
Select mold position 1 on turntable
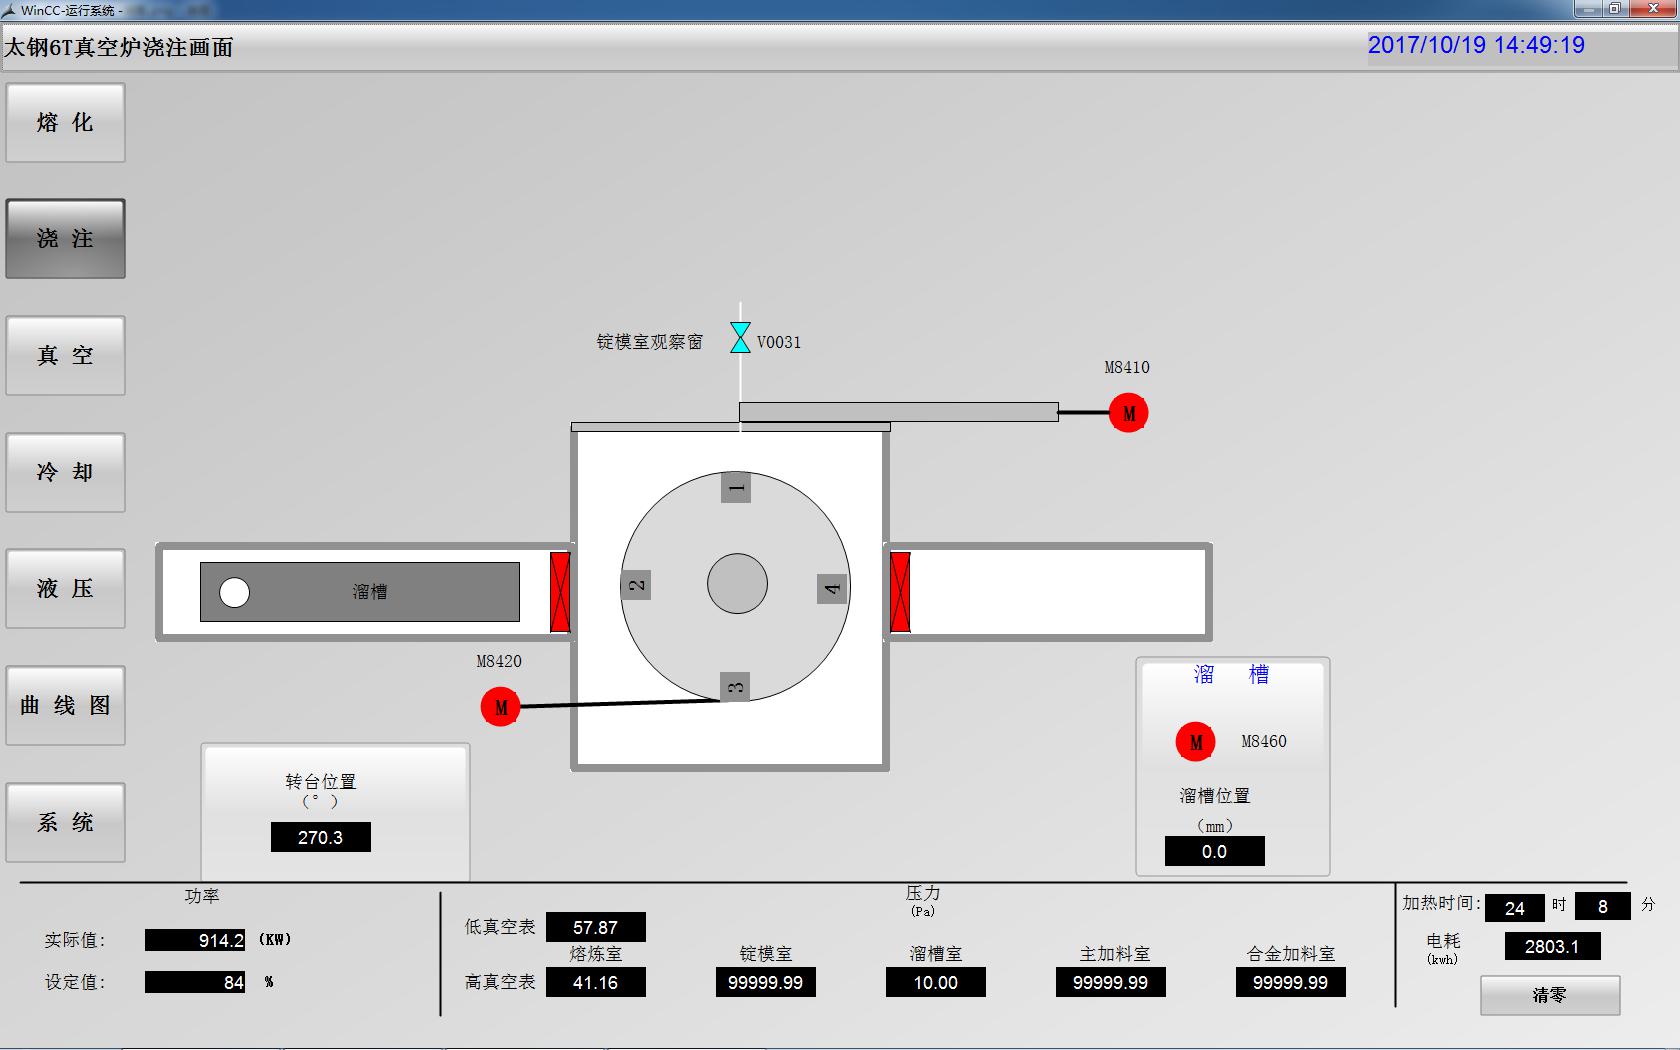tap(736, 488)
